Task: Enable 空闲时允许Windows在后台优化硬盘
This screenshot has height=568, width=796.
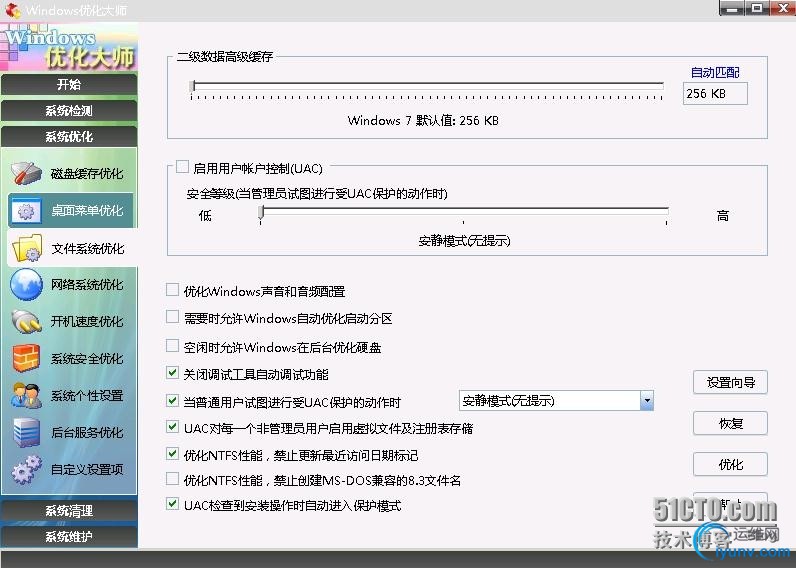Action: coord(173,346)
